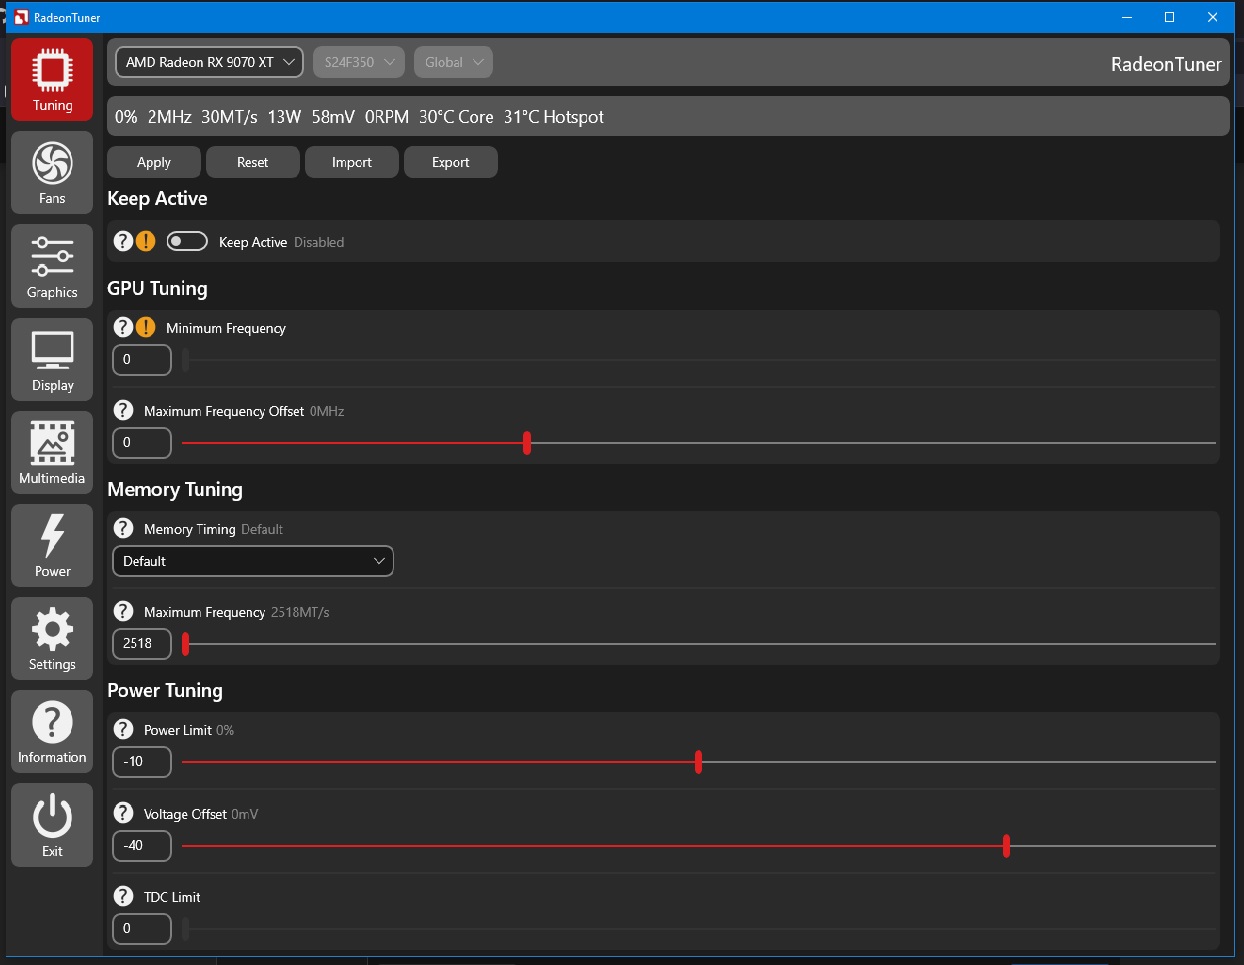Click the GPU Tuning section heading

(x=157, y=288)
